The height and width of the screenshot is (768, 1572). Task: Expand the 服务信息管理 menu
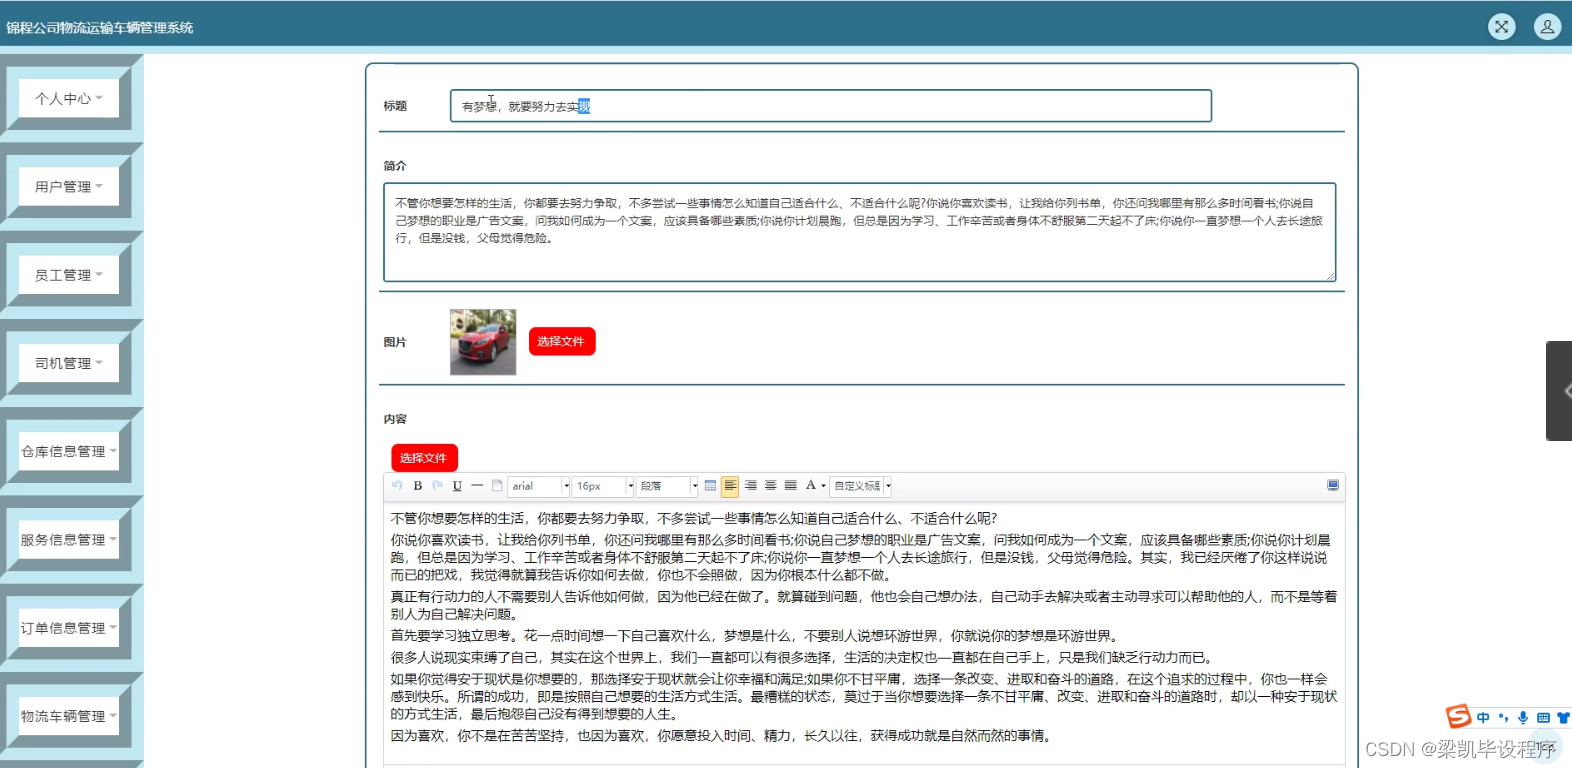click(69, 539)
